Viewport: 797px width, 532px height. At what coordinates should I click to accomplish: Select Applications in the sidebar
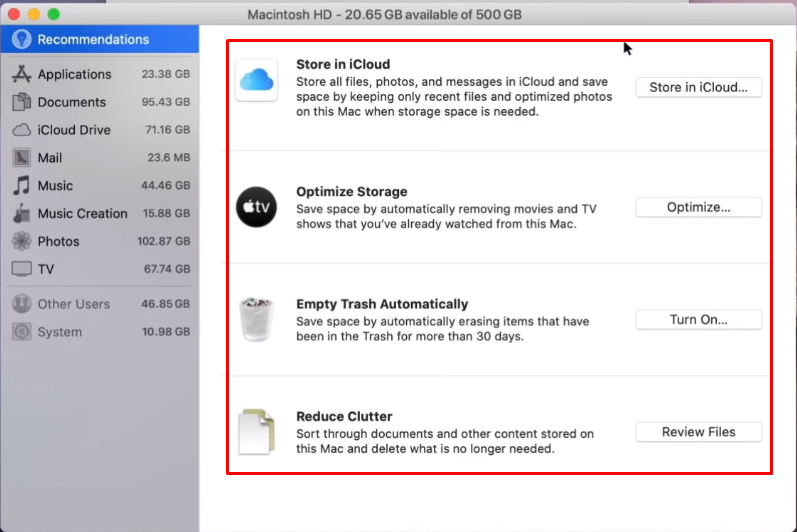click(x=74, y=74)
